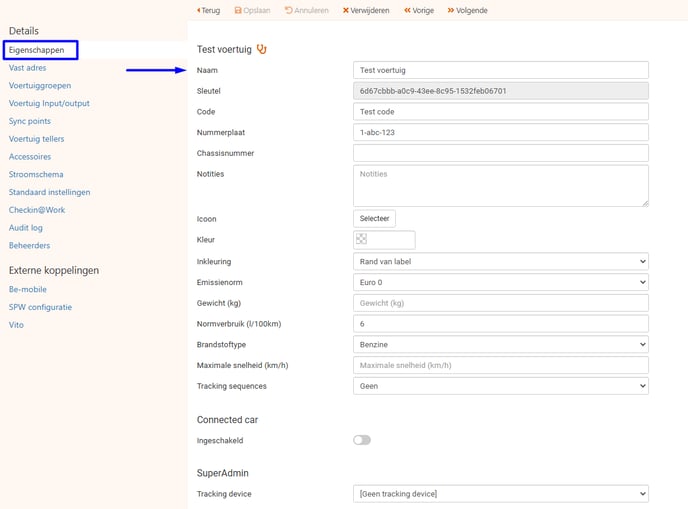This screenshot has height=509, width=688.
Task: Click the Opslaan save icon
Action: tap(238, 10)
